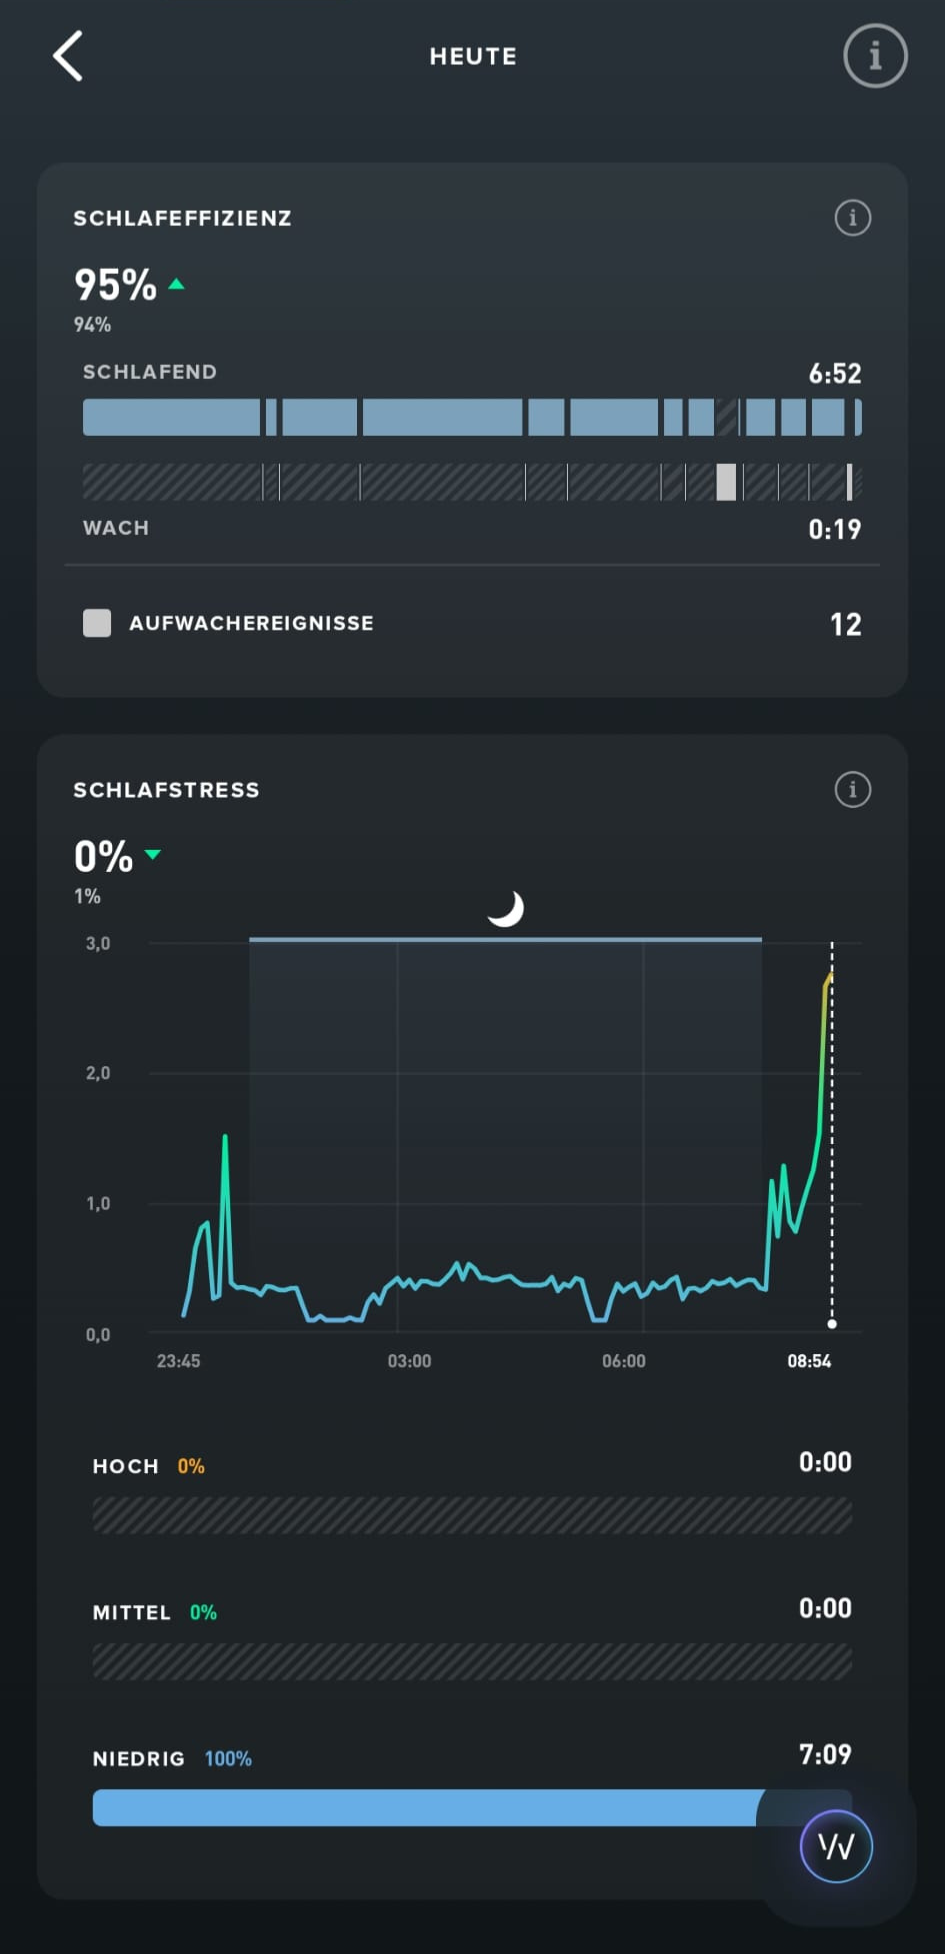Select the Aufwachereignisse label
This screenshot has height=1954, width=945.
(251, 623)
